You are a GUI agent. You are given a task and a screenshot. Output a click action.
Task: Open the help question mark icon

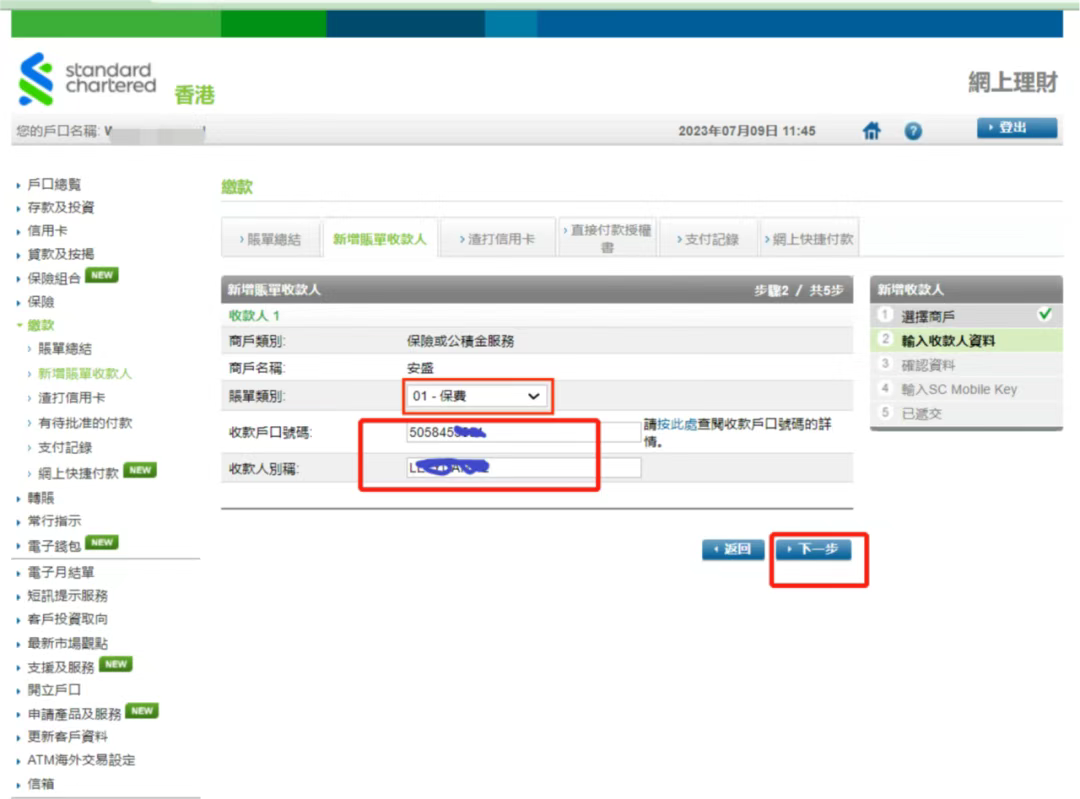pyautogui.click(x=913, y=131)
